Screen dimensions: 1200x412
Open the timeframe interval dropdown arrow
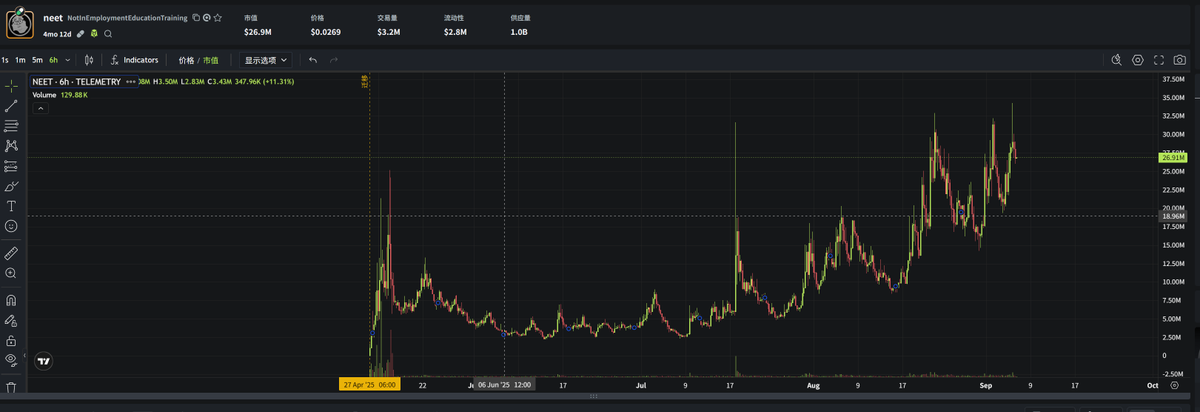pyautogui.click(x=68, y=60)
